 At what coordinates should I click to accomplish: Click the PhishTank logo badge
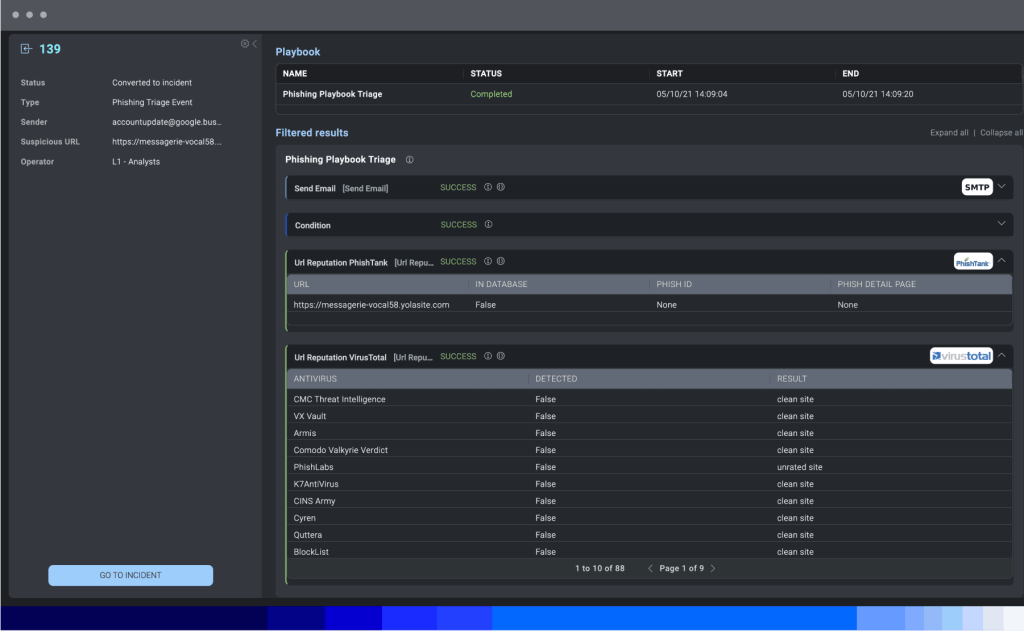pyautogui.click(x=973, y=261)
